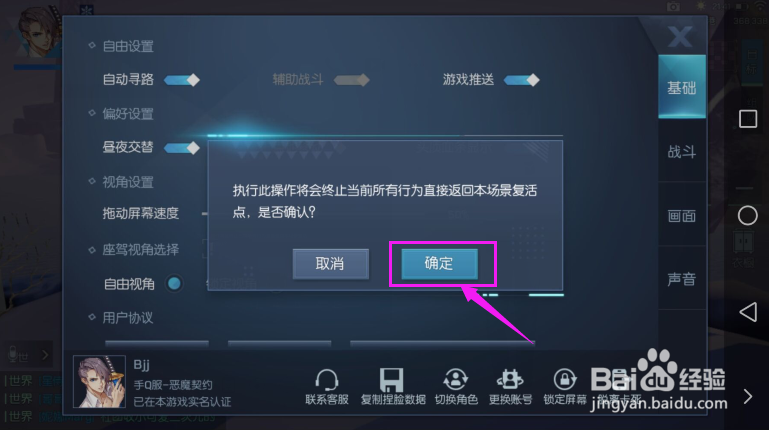Tap the Android recent apps square icon
Image resolution: width=769 pixels, height=430 pixels.
(x=748, y=119)
